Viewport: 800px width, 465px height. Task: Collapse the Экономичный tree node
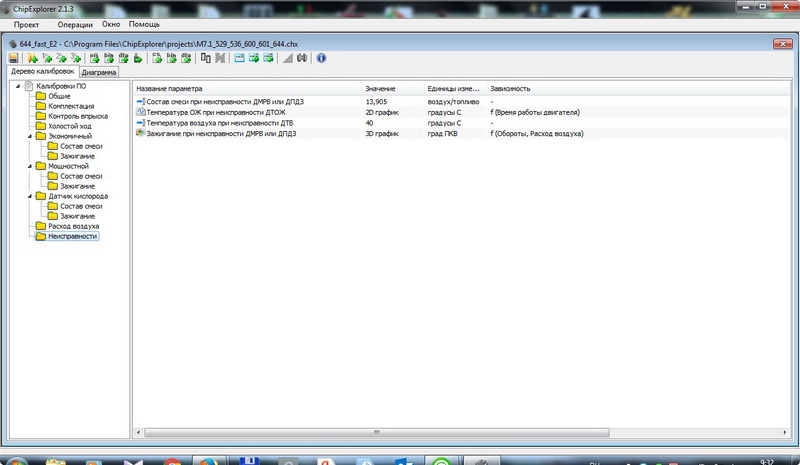click(x=29, y=136)
